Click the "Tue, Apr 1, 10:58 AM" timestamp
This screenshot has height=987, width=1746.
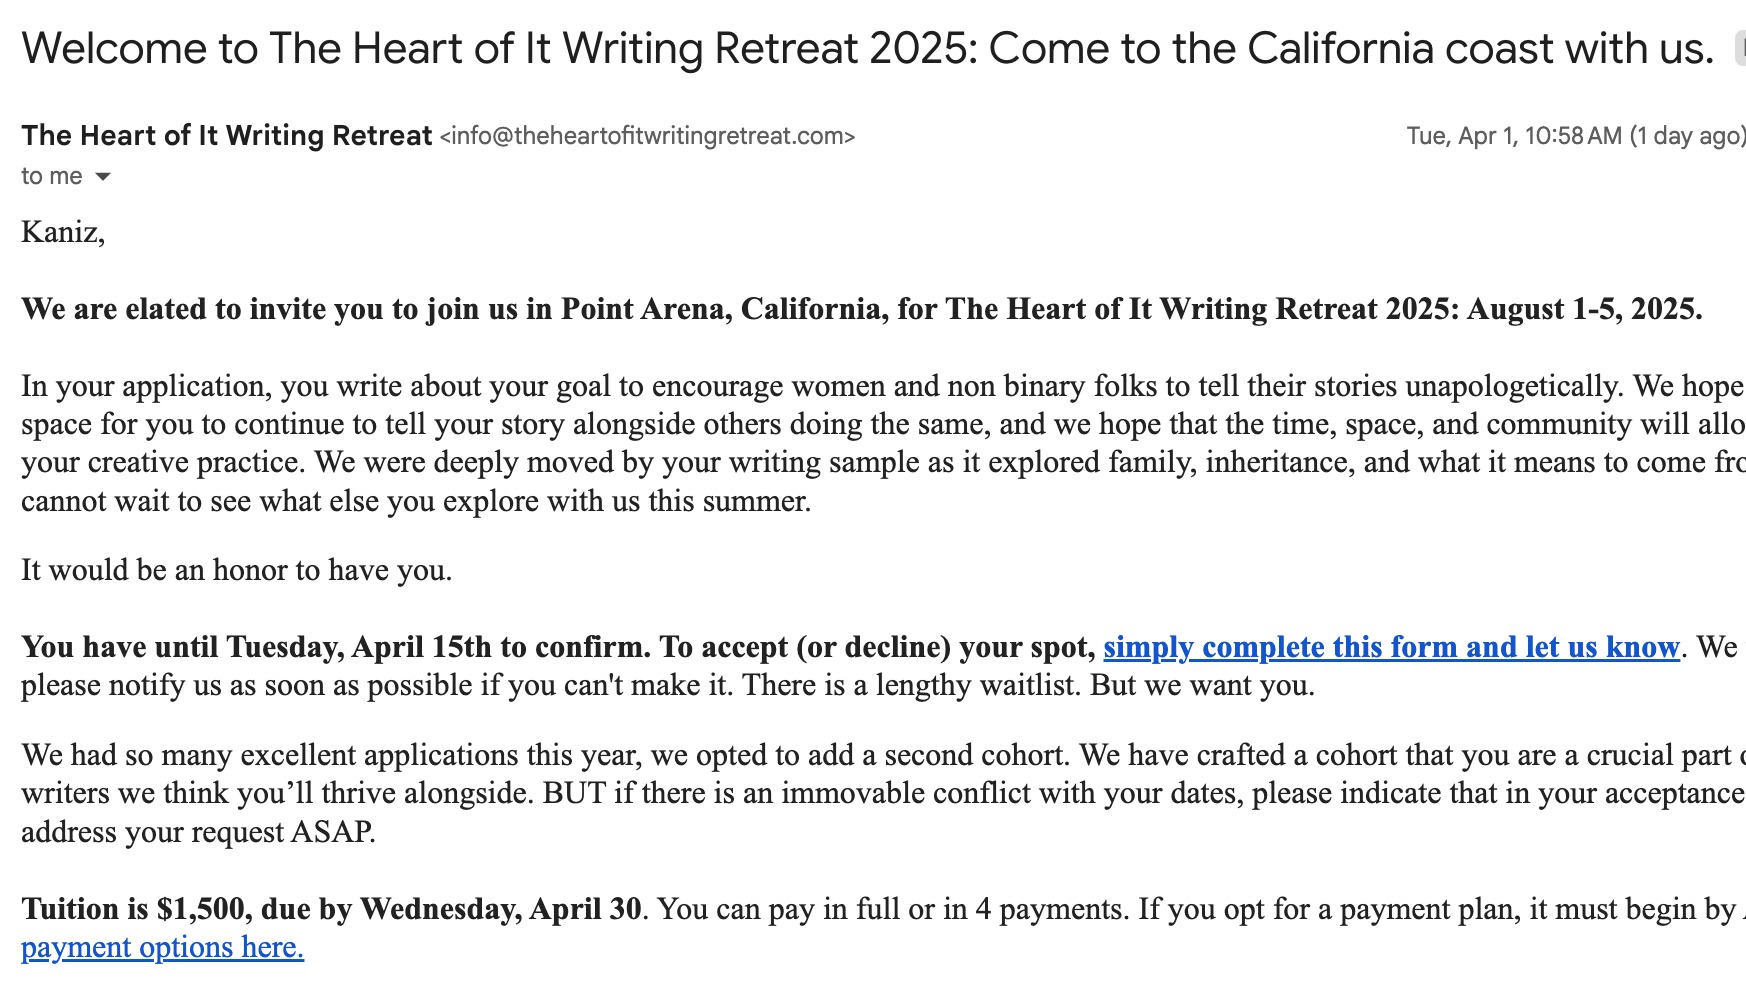pos(1513,136)
